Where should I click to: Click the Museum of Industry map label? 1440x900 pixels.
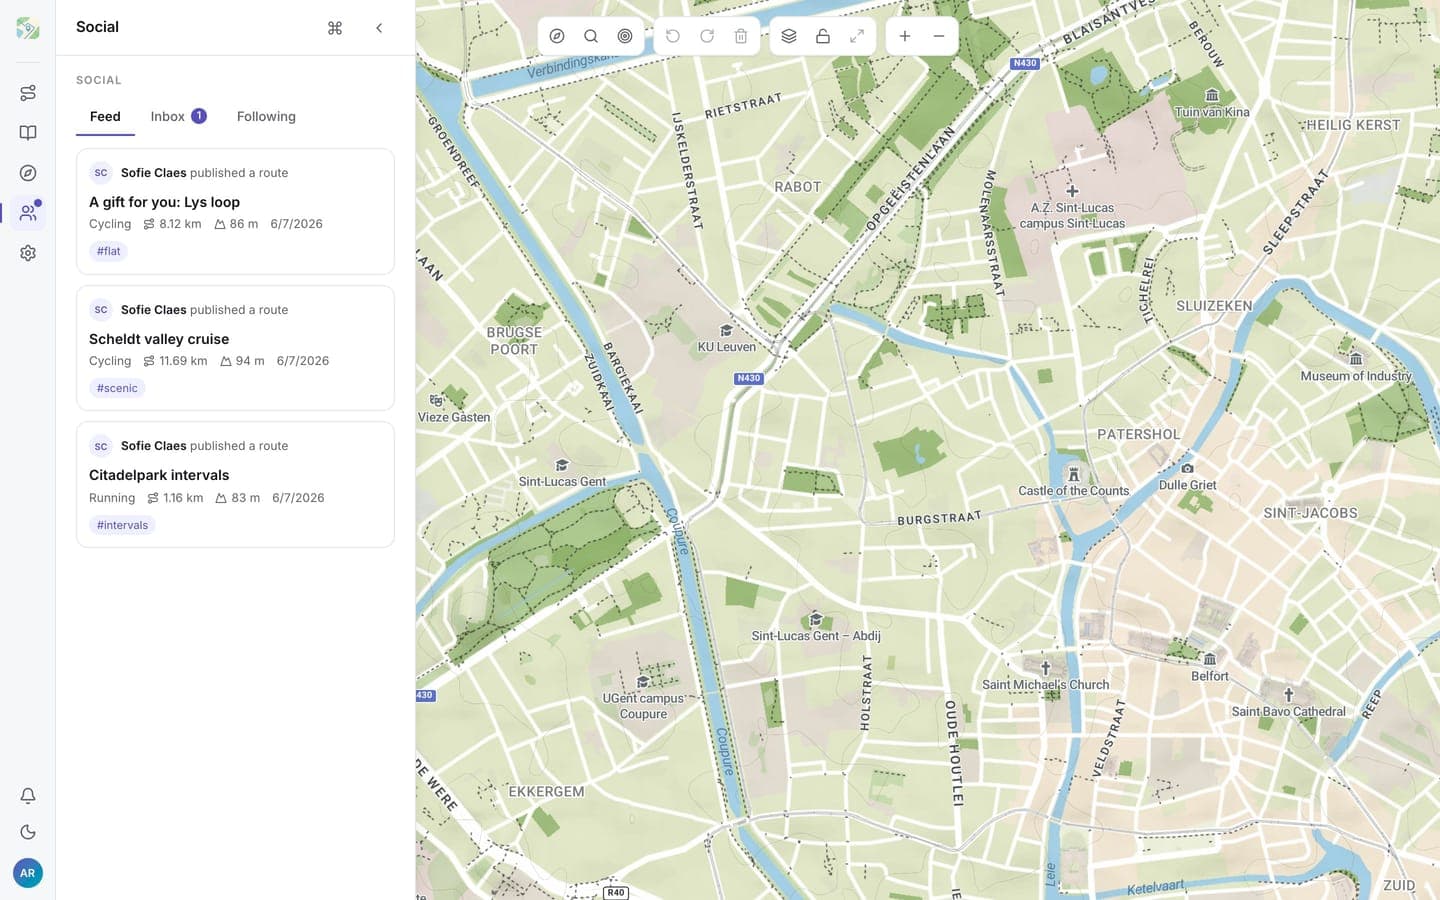tap(1356, 376)
